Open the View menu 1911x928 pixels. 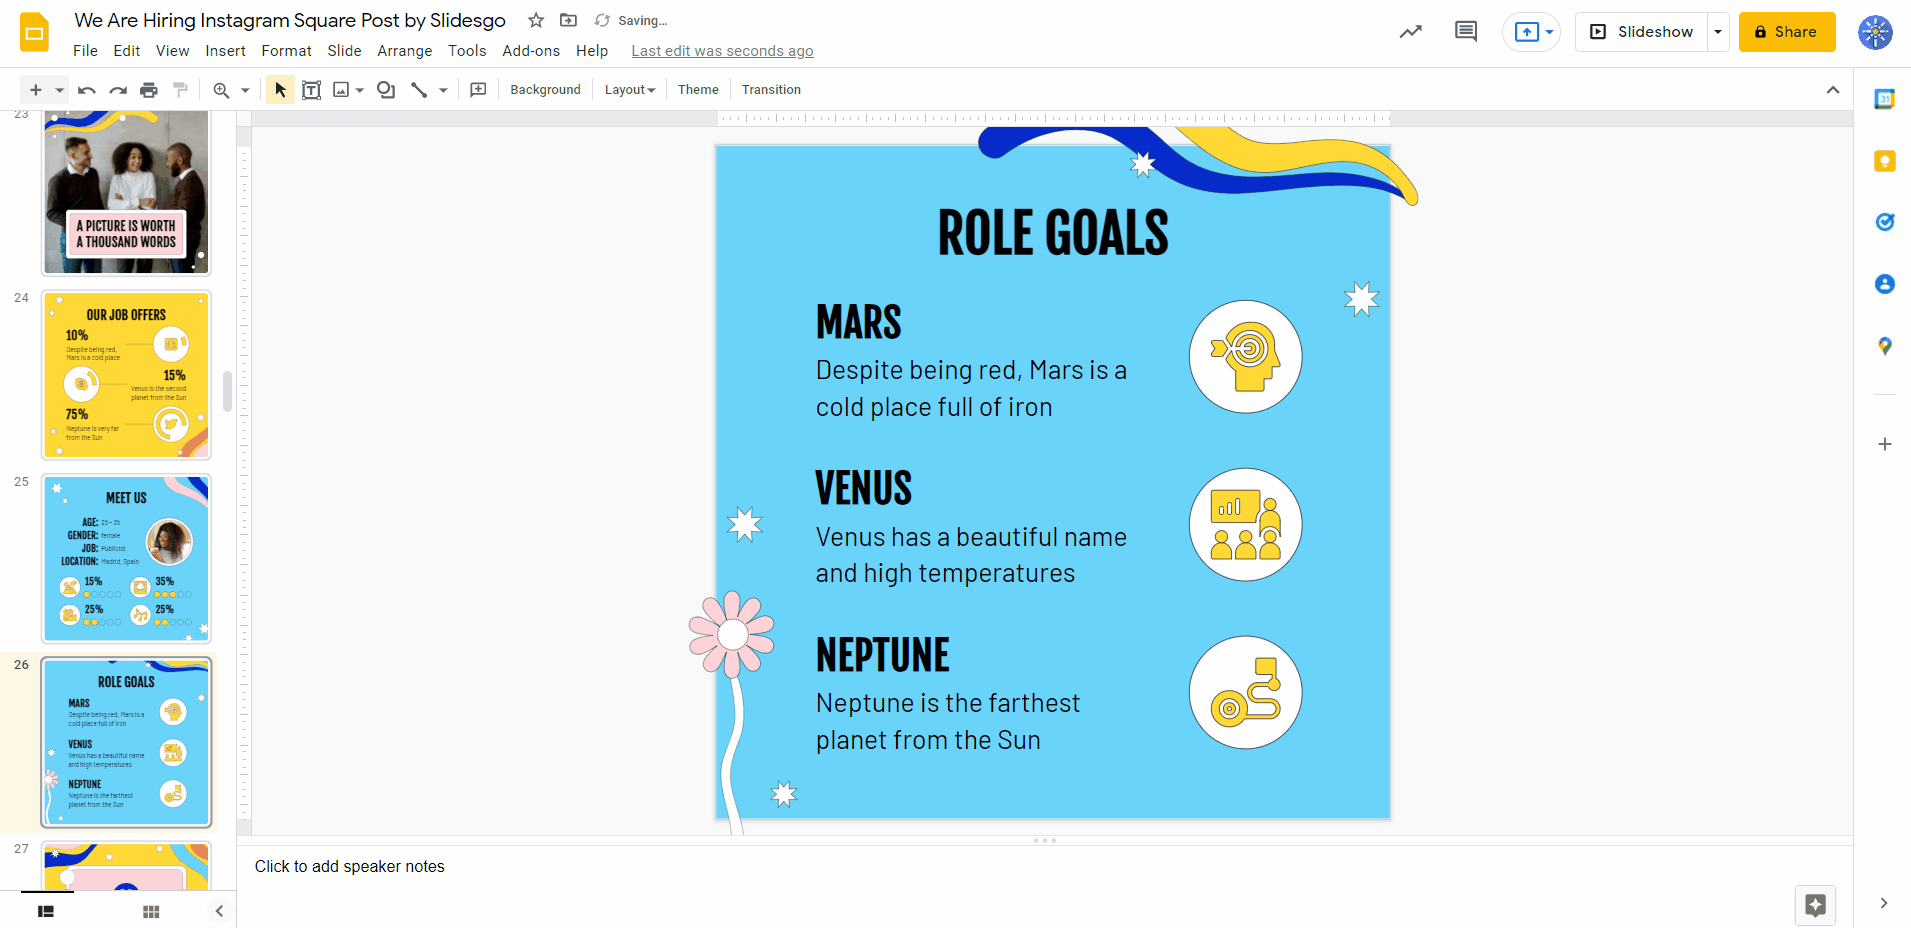click(172, 51)
